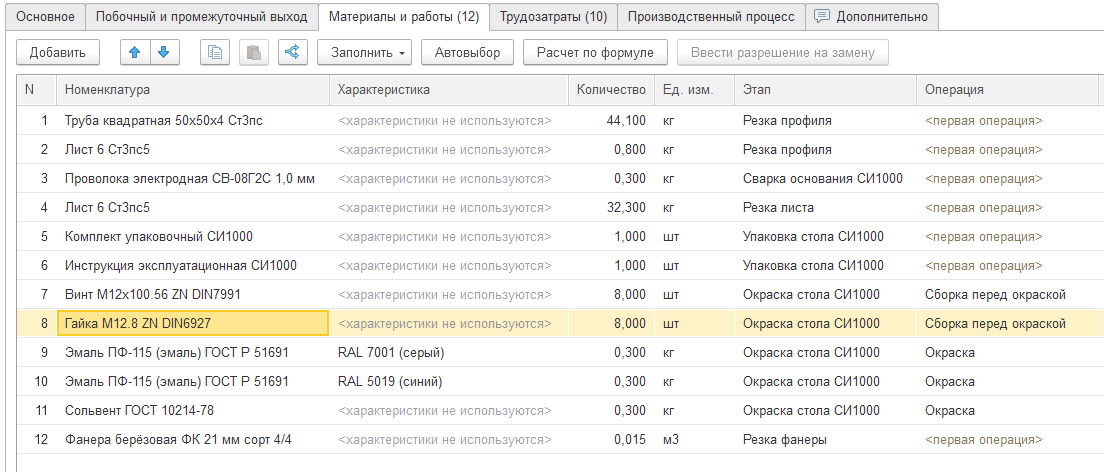Open the Заполнить dropdown menu
1104x472 pixels.
pyautogui.click(x=364, y=52)
